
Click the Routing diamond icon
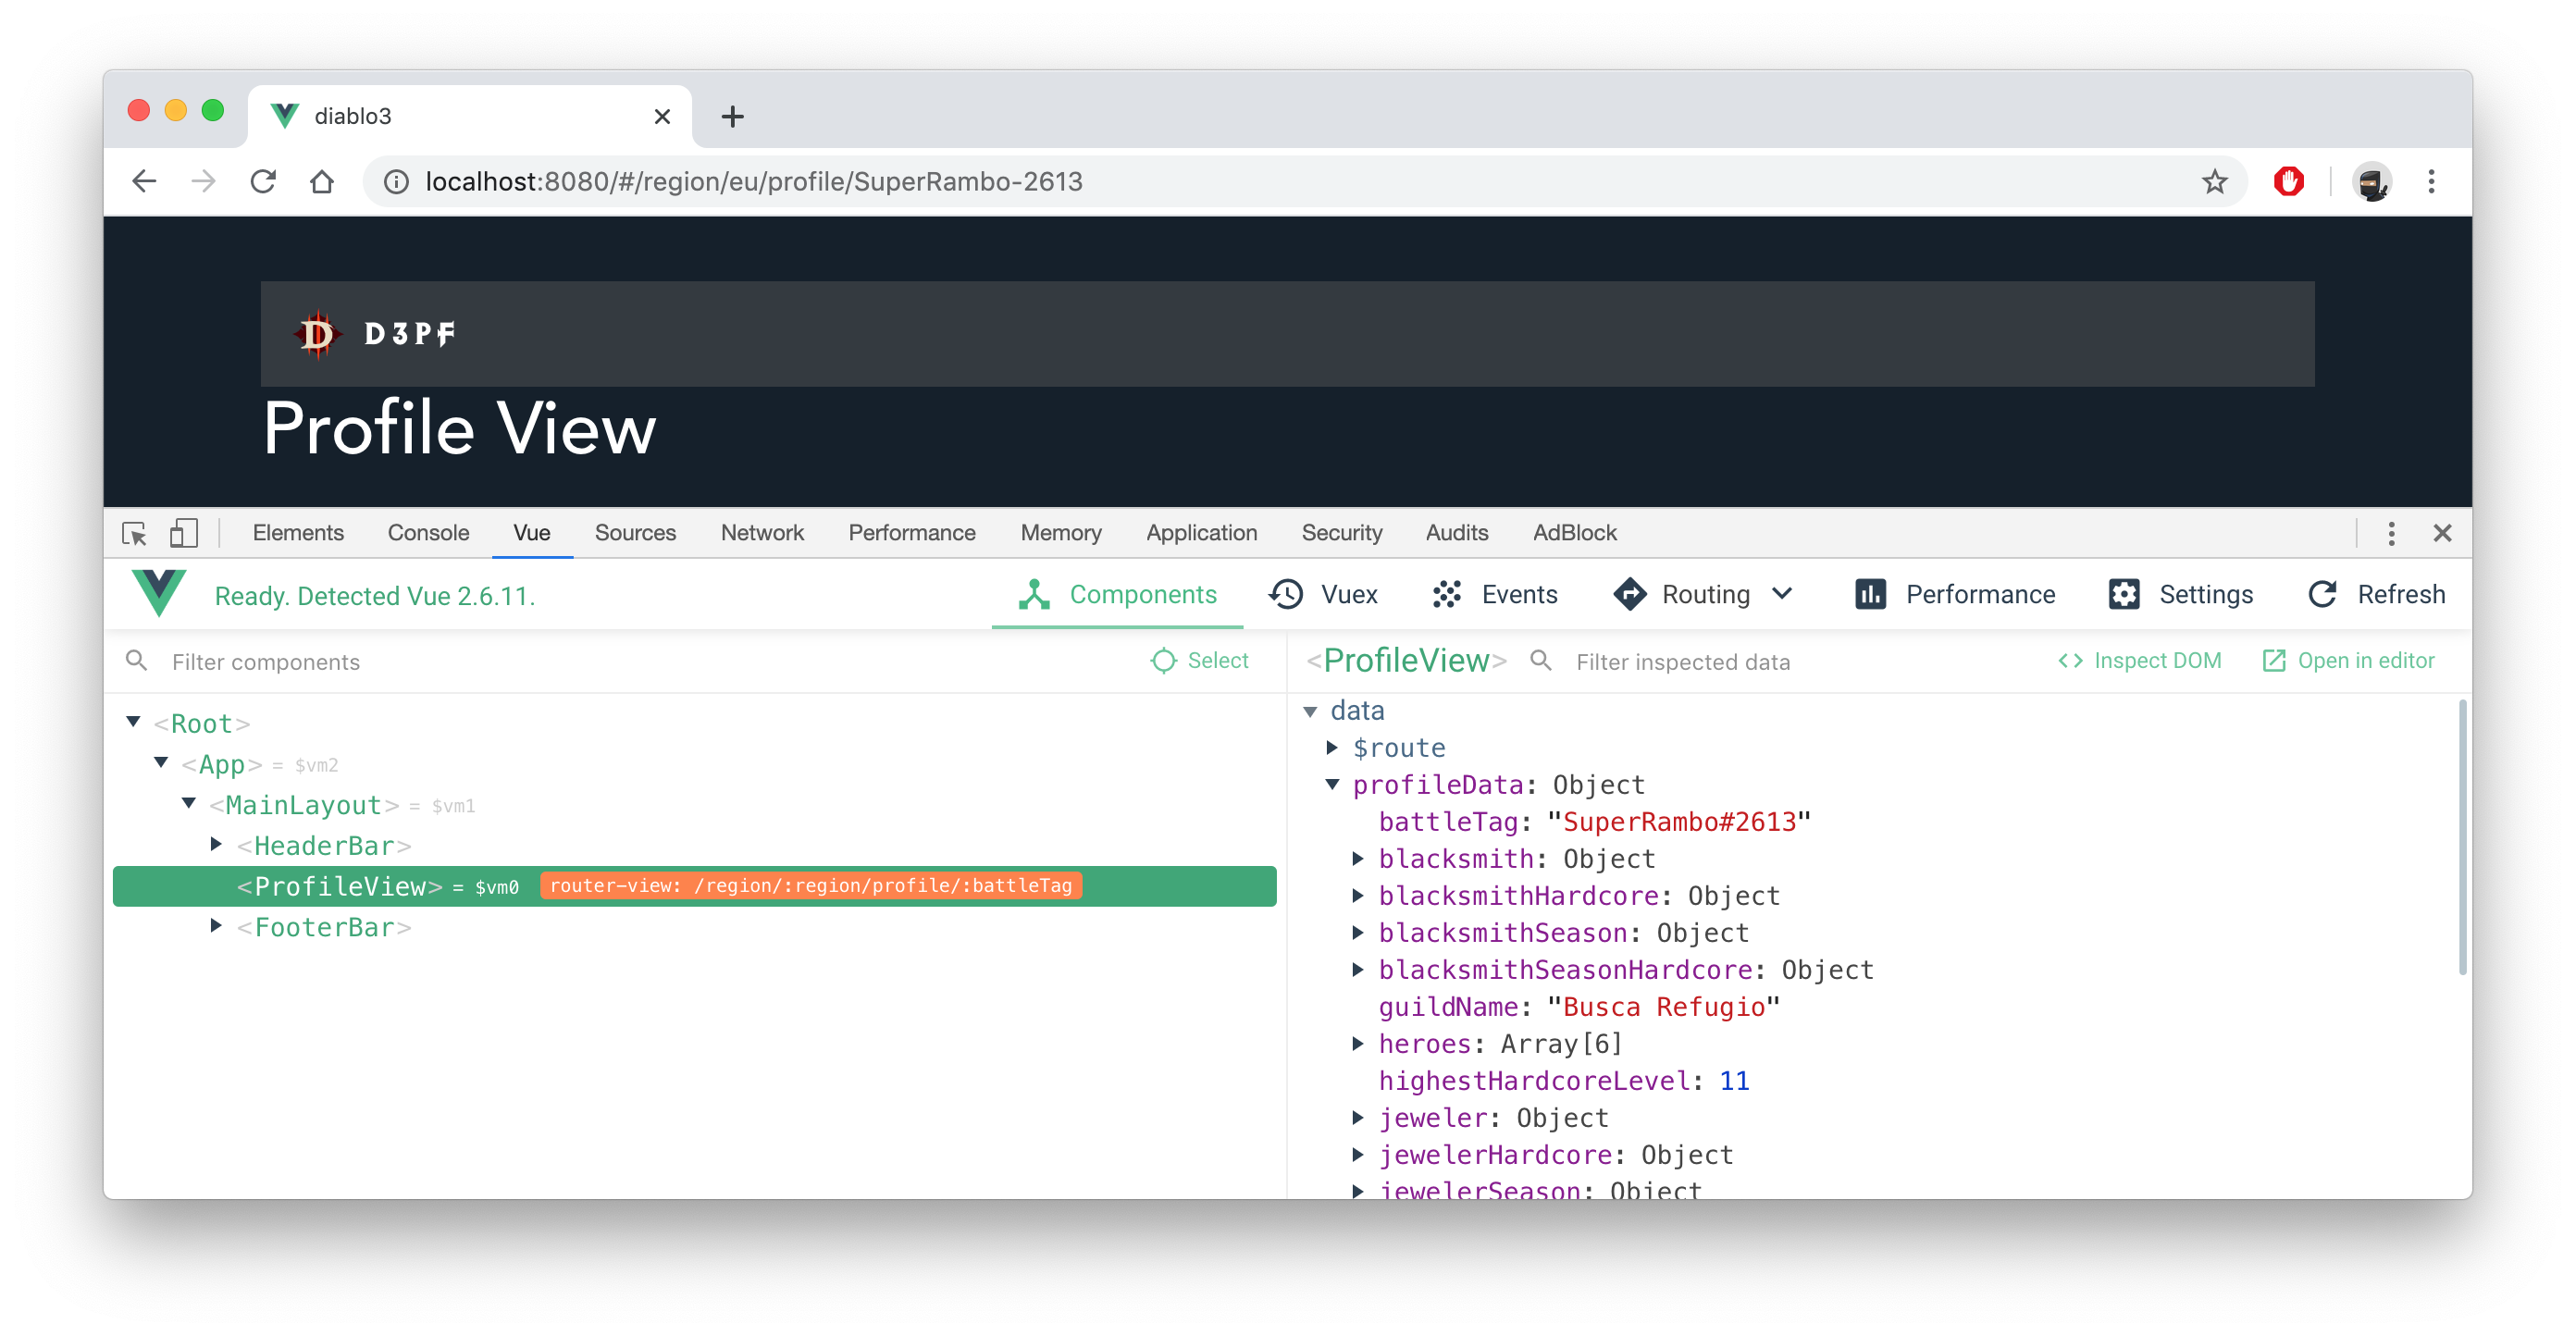(1630, 594)
